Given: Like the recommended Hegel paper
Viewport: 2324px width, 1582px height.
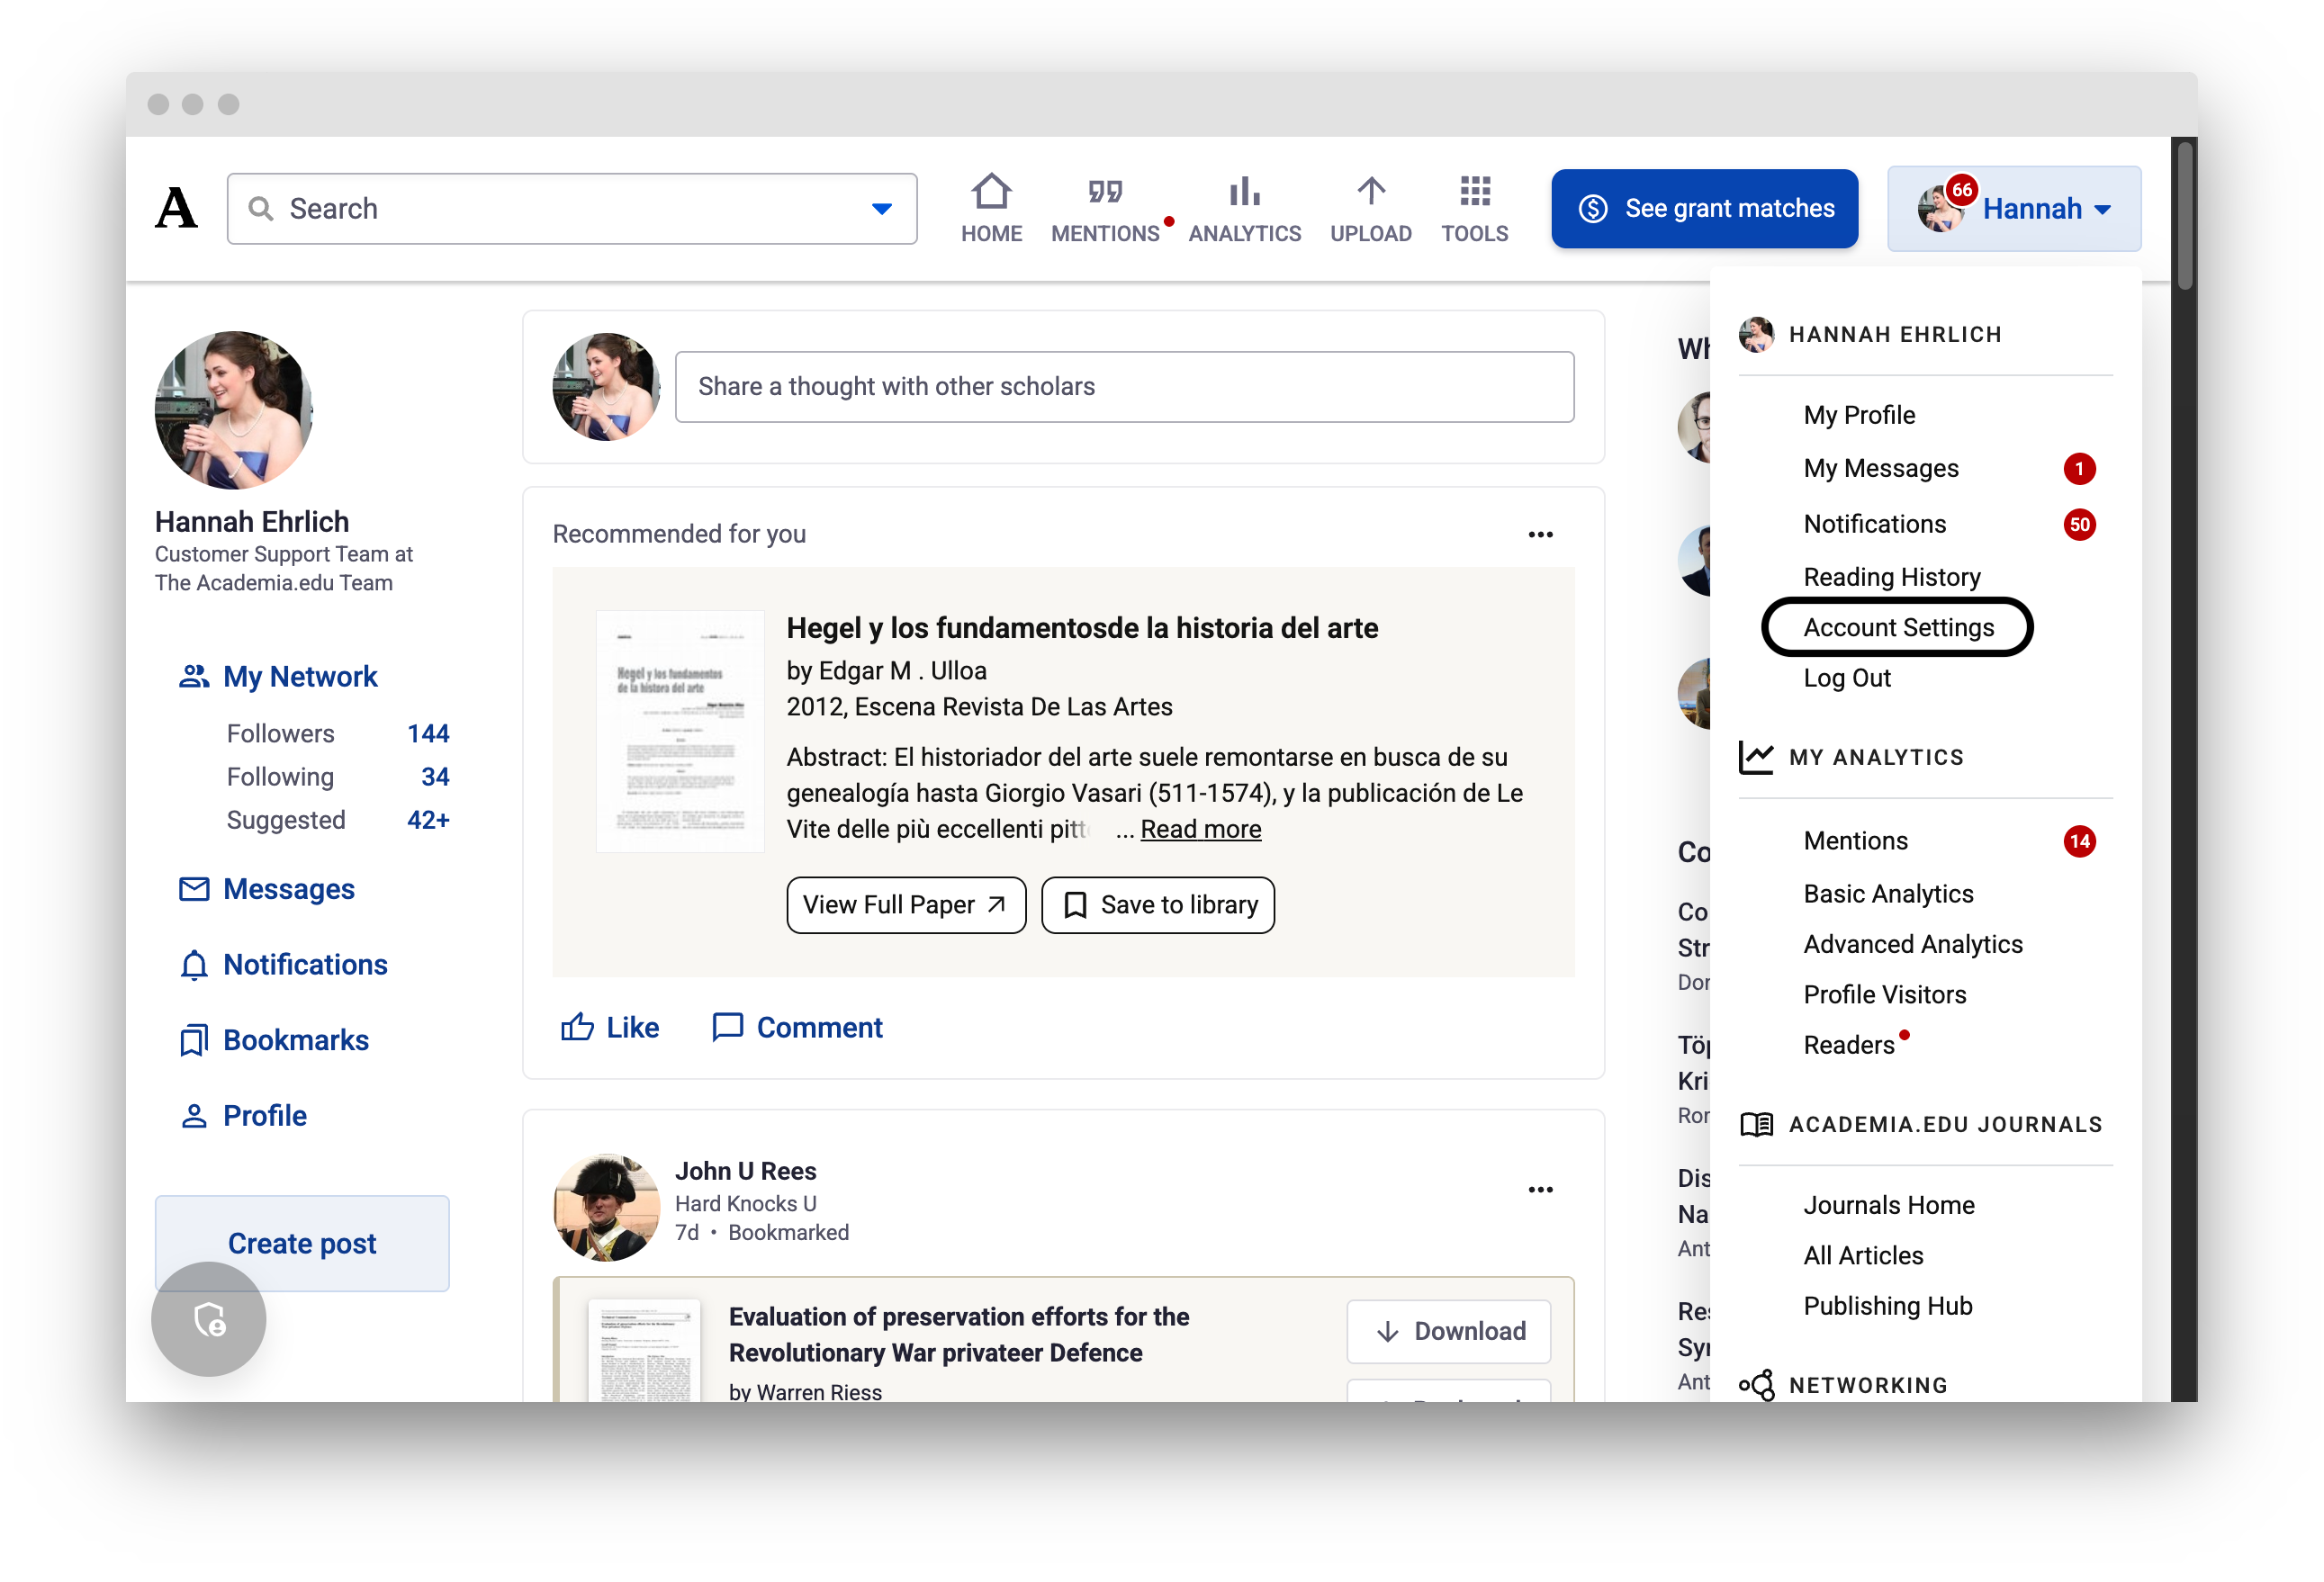Looking at the screenshot, I should [x=610, y=1027].
